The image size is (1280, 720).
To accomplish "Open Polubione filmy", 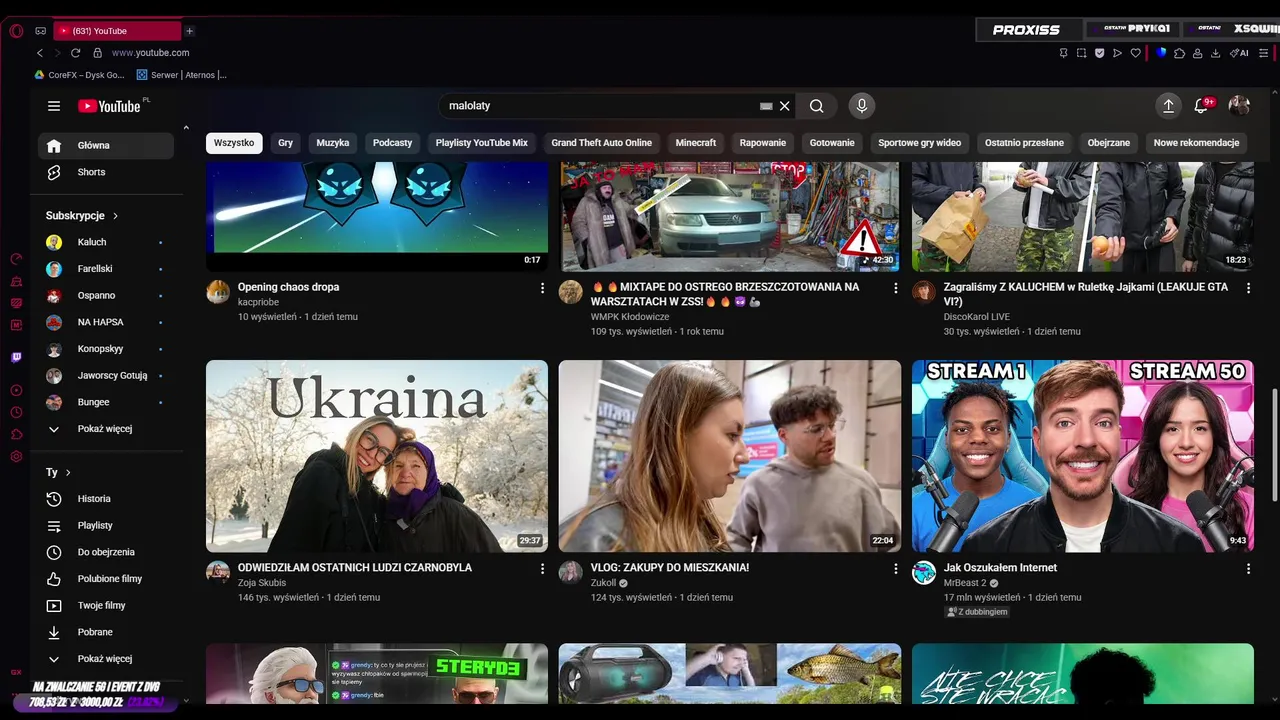I will pos(106,579).
